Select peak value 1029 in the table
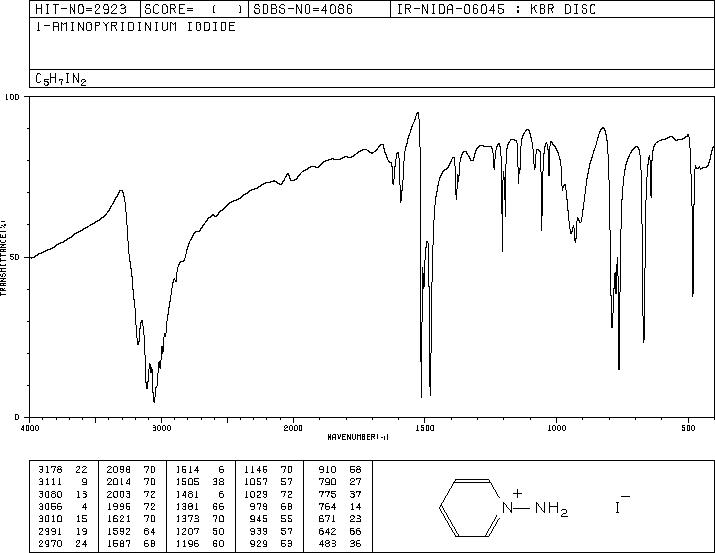Screen dimensions: 715x553 256,494
